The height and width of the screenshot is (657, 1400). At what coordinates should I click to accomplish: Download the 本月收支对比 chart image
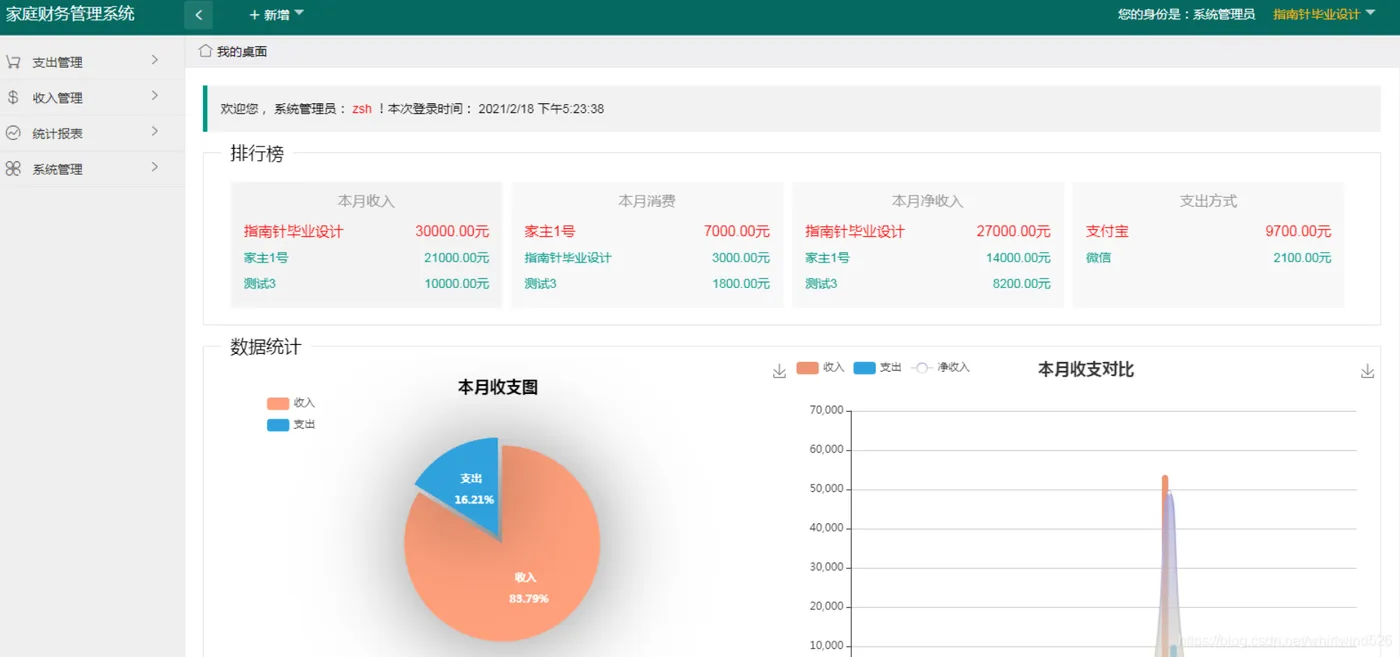click(x=1367, y=372)
